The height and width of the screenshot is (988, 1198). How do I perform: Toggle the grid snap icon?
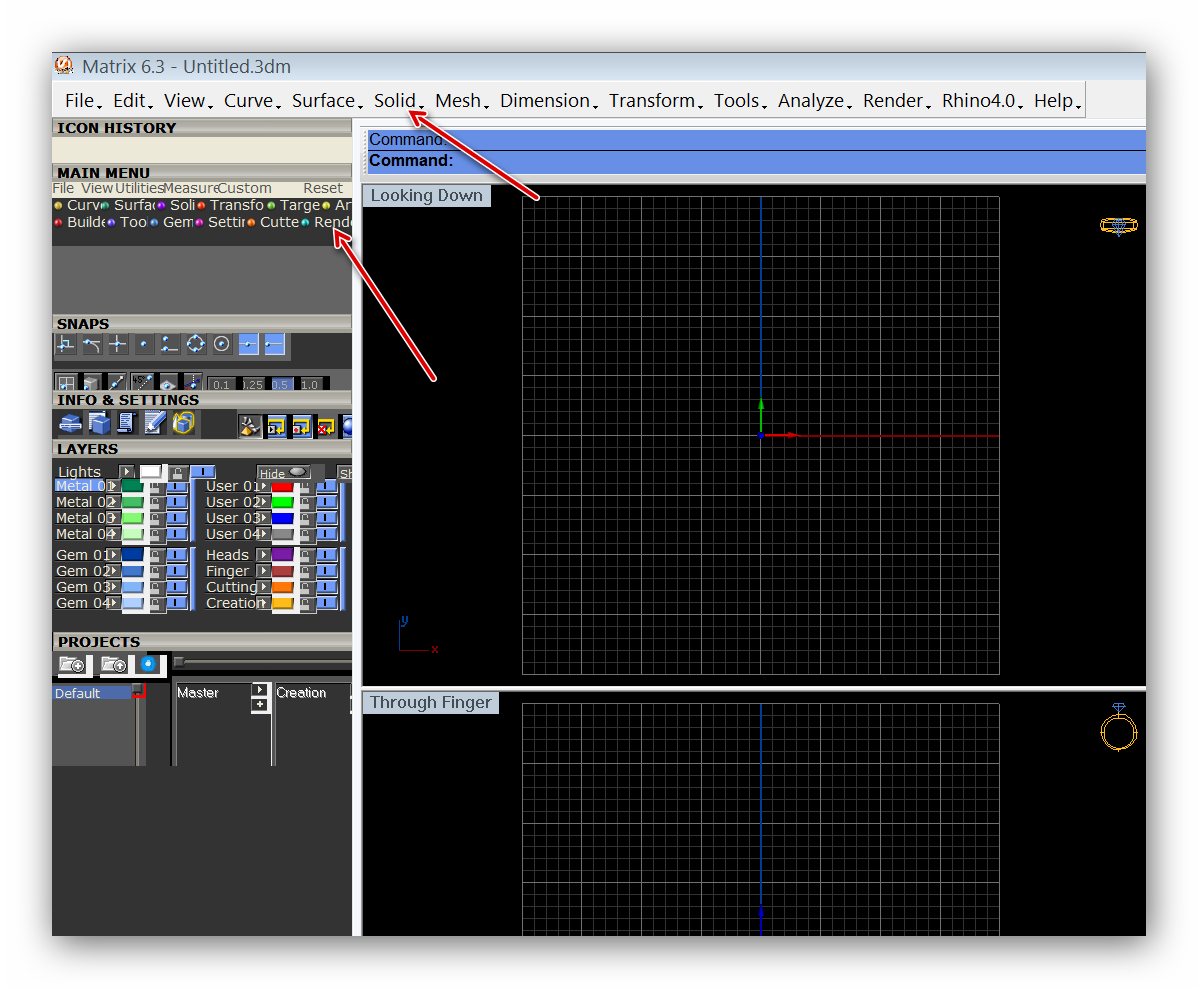click(66, 382)
